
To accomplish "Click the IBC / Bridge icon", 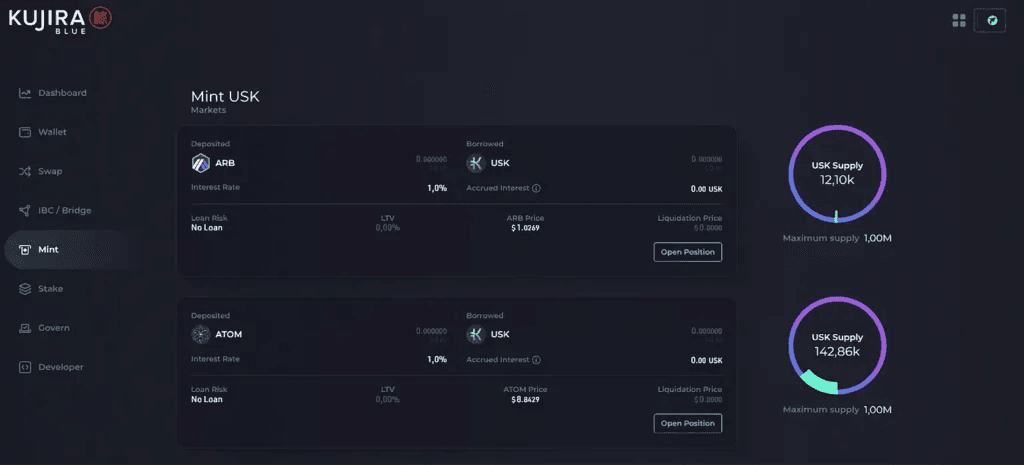I will point(25,210).
